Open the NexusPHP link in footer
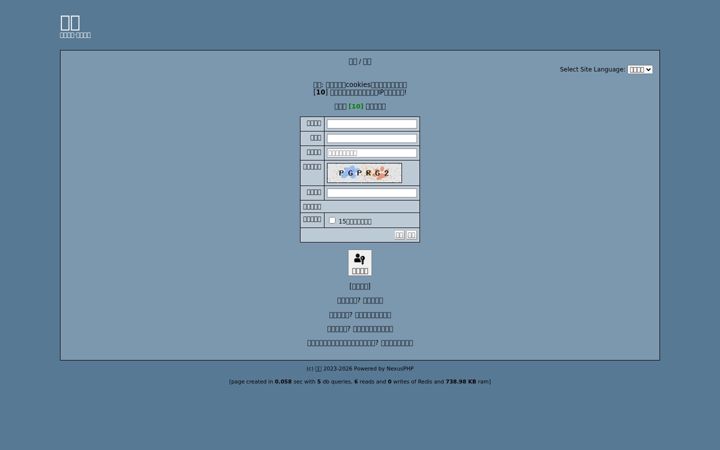This screenshot has width=720, height=450. [x=399, y=368]
